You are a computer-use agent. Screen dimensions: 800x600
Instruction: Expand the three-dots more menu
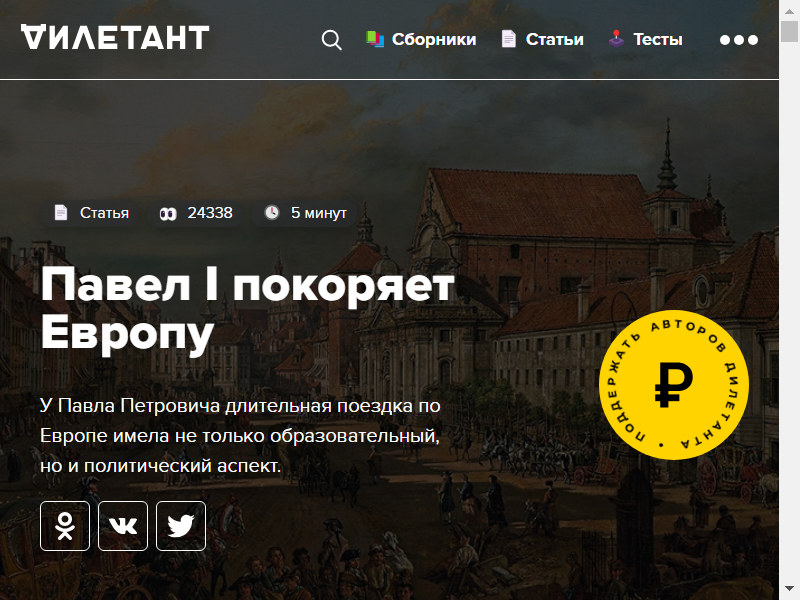[738, 40]
